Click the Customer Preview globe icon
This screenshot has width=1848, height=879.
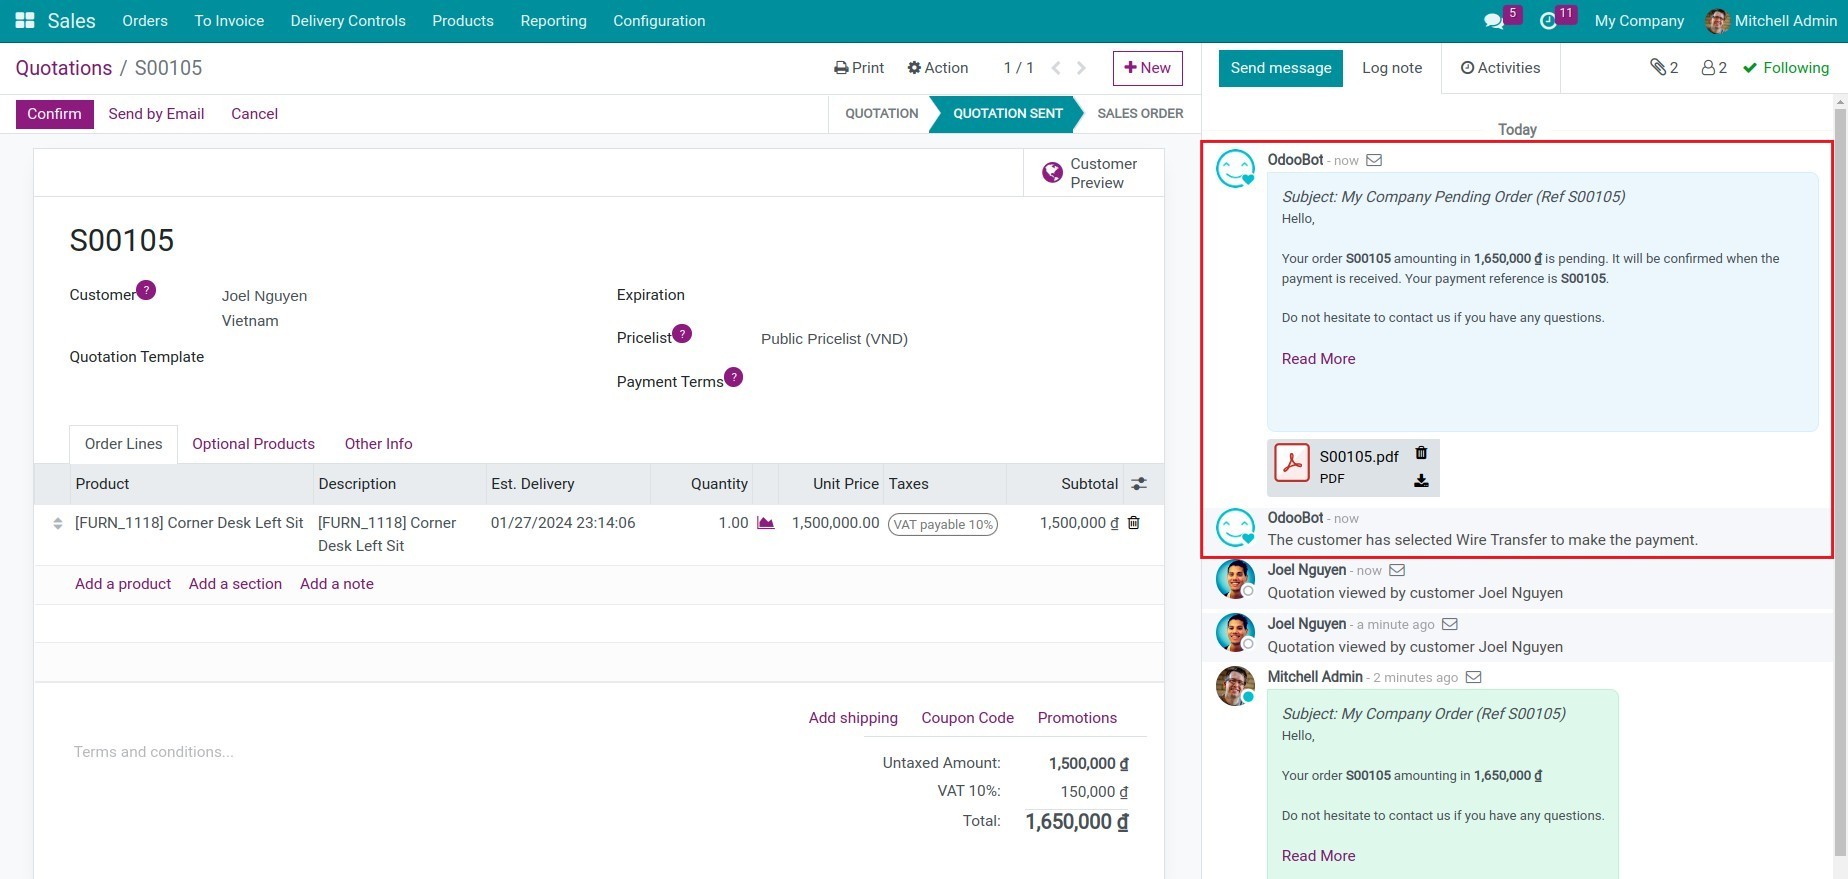click(x=1052, y=173)
